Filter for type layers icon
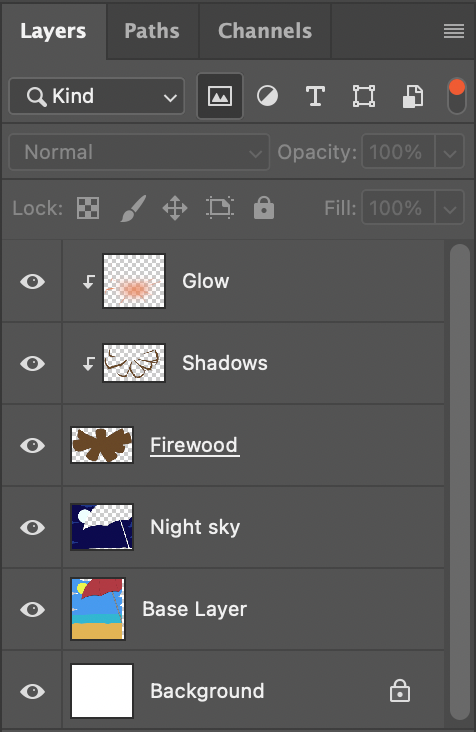476x732 pixels. [315, 96]
